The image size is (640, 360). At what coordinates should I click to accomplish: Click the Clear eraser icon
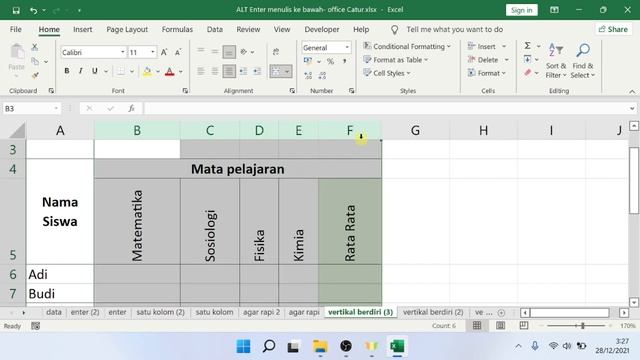point(528,73)
